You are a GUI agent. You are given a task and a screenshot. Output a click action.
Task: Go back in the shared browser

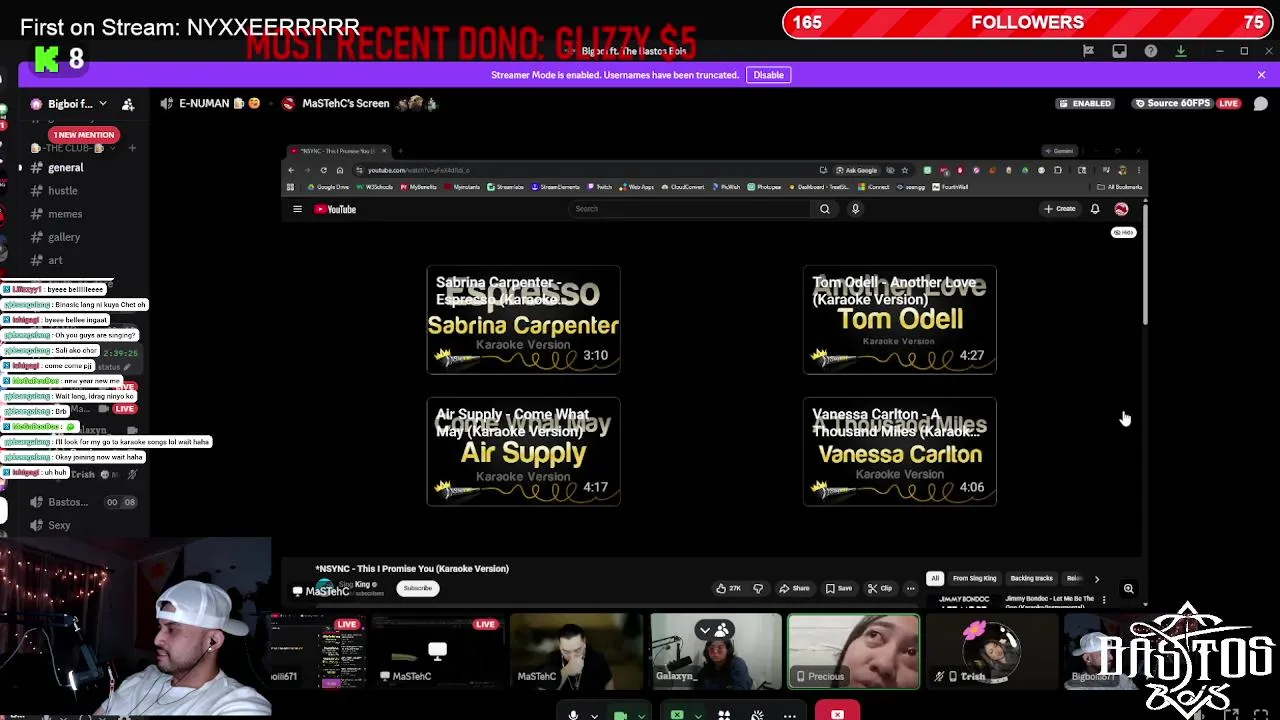pos(291,170)
